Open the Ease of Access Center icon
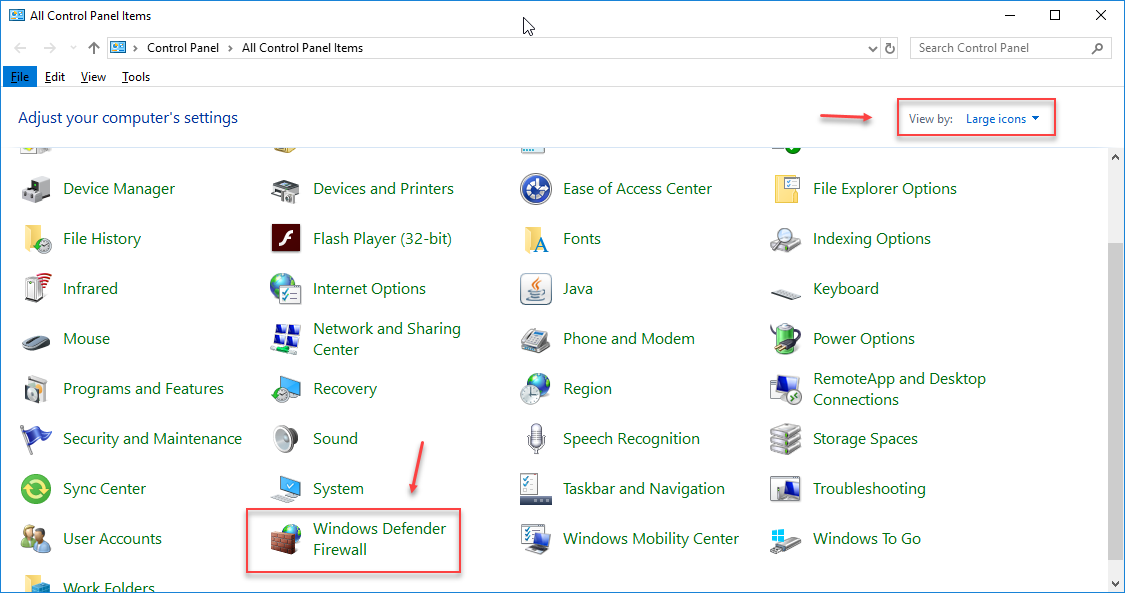 click(x=536, y=189)
